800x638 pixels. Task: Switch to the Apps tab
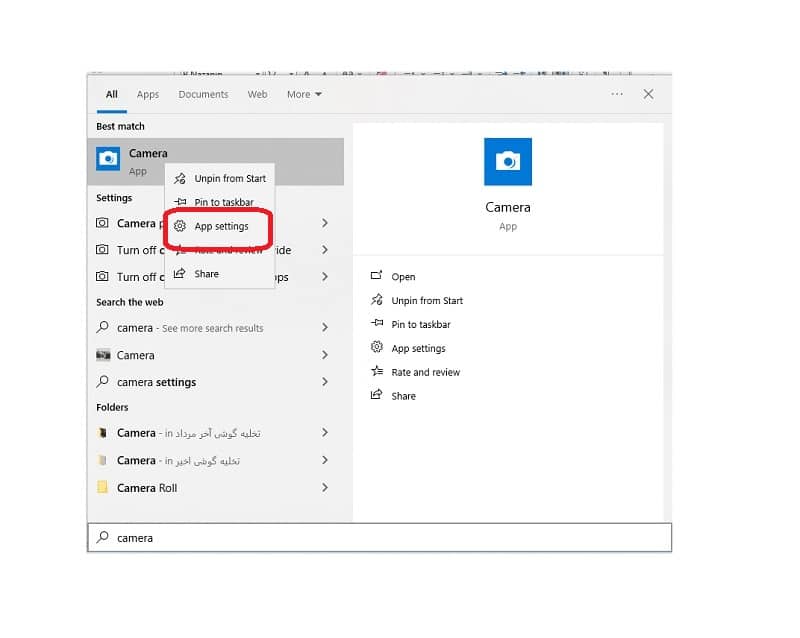click(148, 94)
